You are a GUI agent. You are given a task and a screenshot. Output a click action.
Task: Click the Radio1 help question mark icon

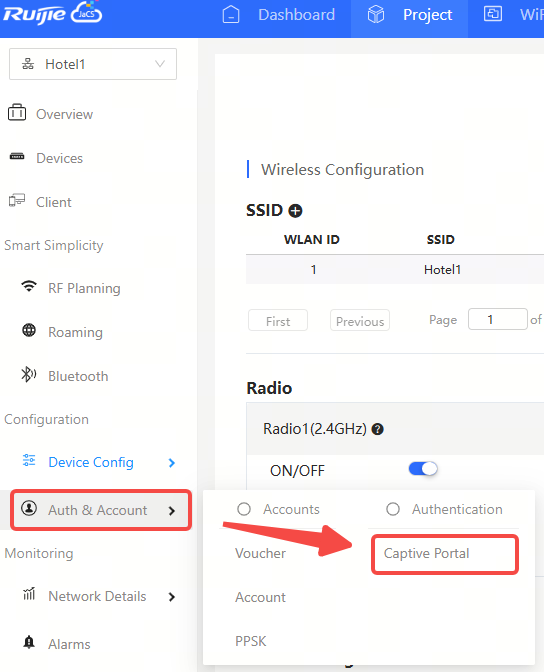[377, 429]
